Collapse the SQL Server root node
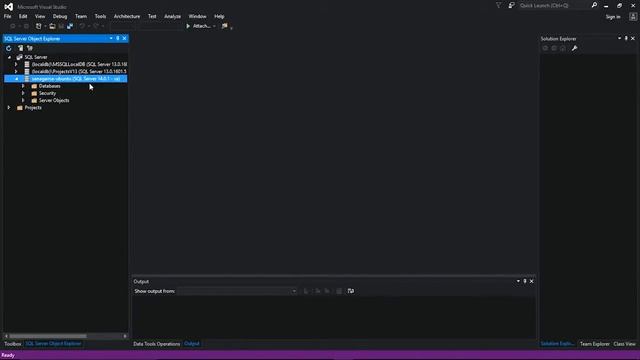 pos(9,57)
